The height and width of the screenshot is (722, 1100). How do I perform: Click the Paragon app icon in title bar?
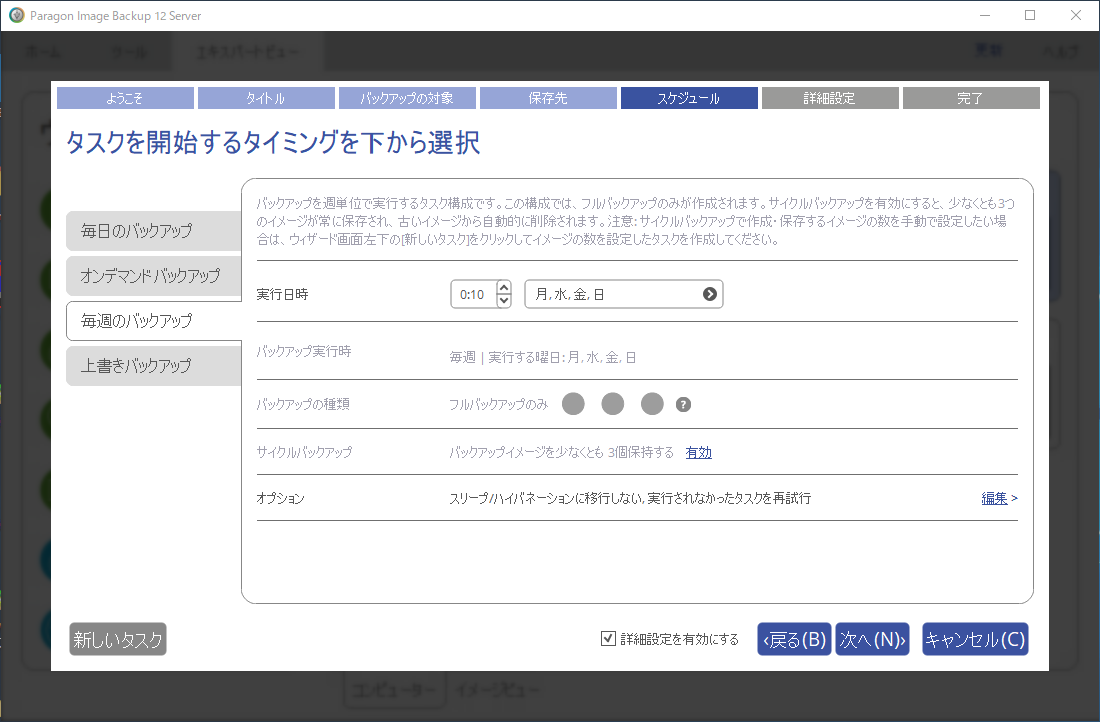16,15
